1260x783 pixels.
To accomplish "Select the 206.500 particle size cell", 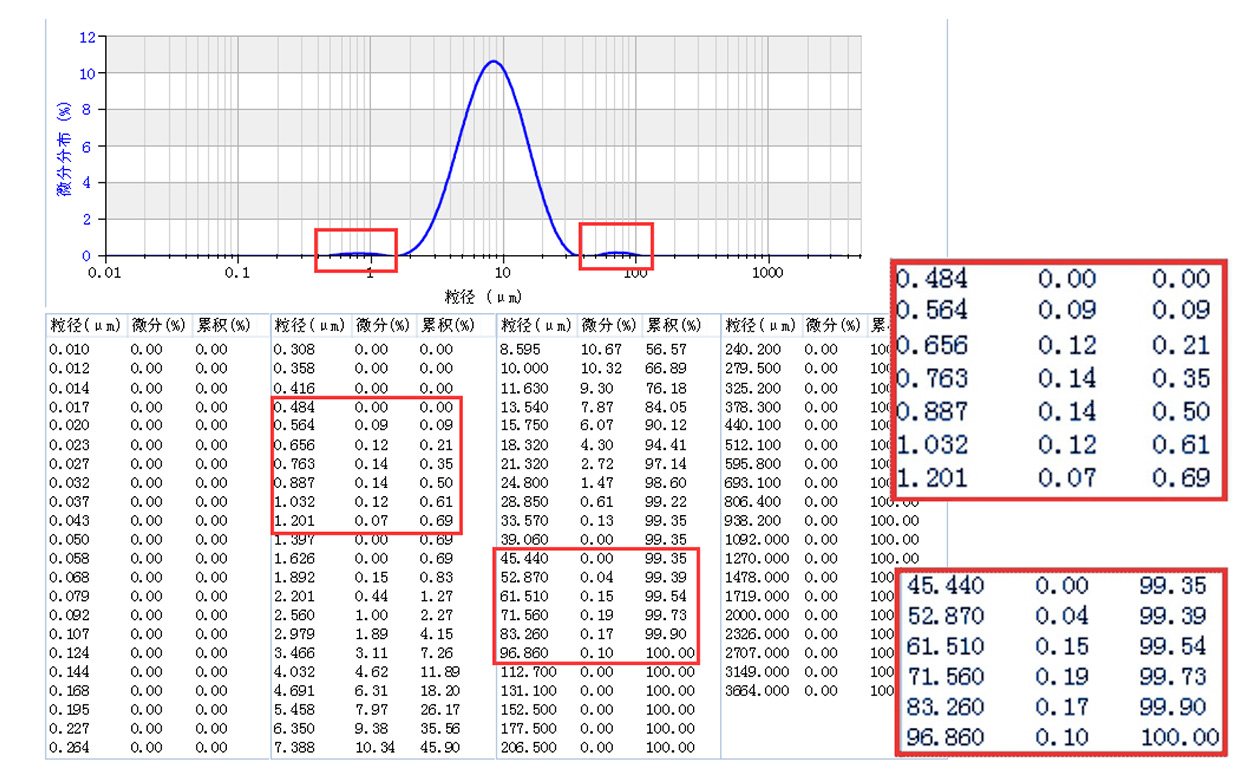I will point(528,747).
